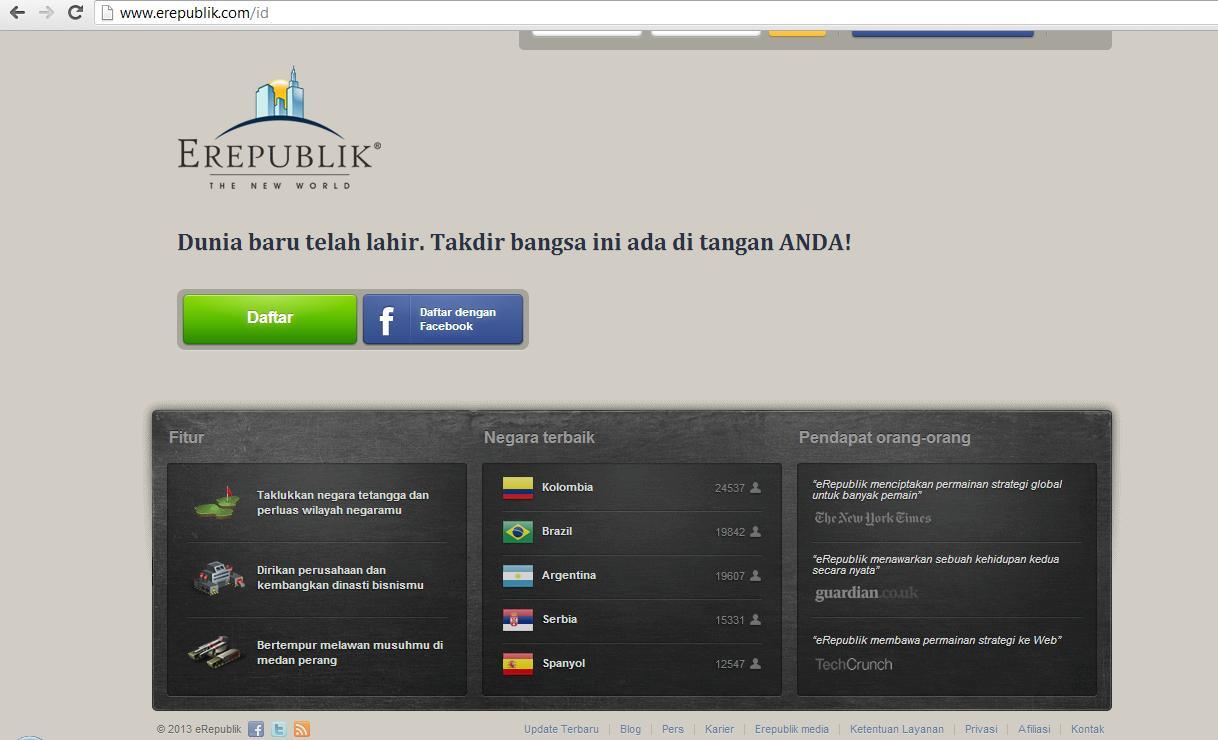Click the Facebook f logo icon
Screen dimensions: 1218x740
pos(387,320)
